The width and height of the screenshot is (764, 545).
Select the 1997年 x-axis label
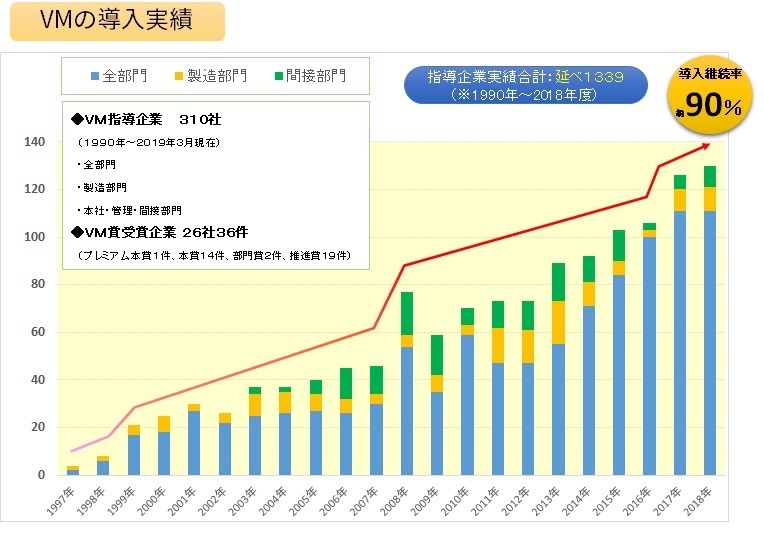click(x=64, y=500)
